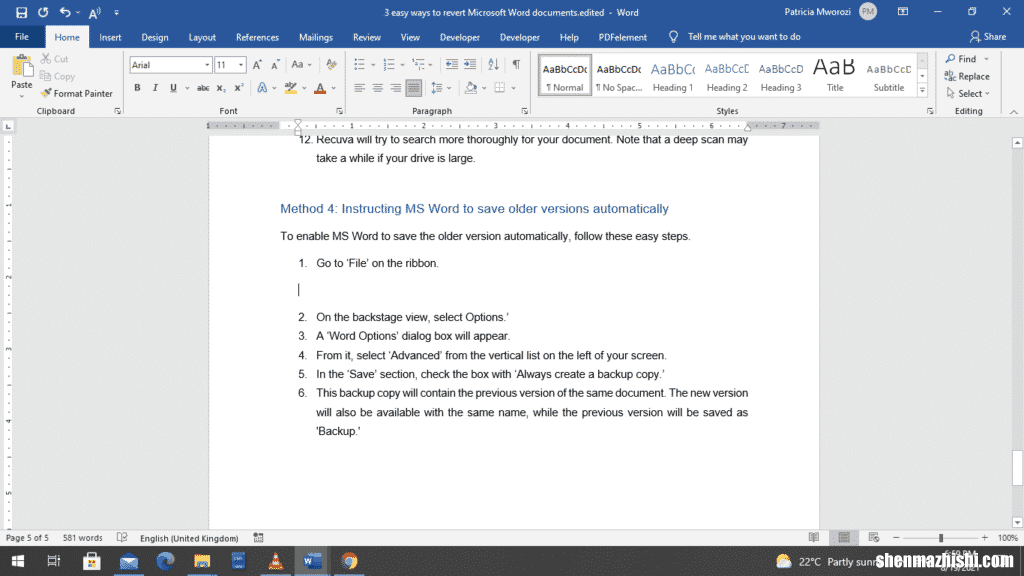Center the paragraph text

click(x=377, y=88)
